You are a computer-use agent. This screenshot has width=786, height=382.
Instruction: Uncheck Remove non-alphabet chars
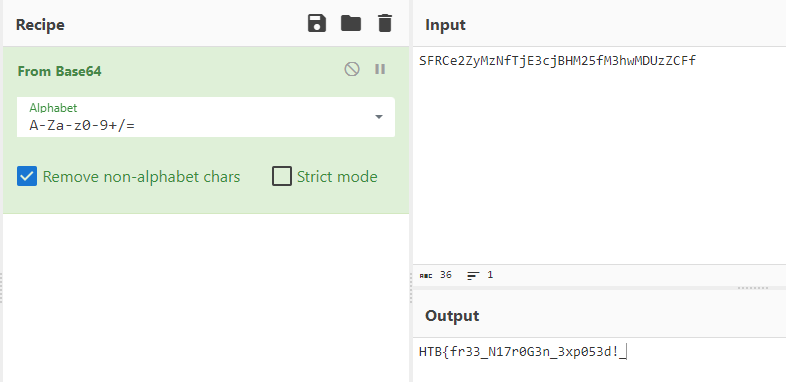click(27, 176)
